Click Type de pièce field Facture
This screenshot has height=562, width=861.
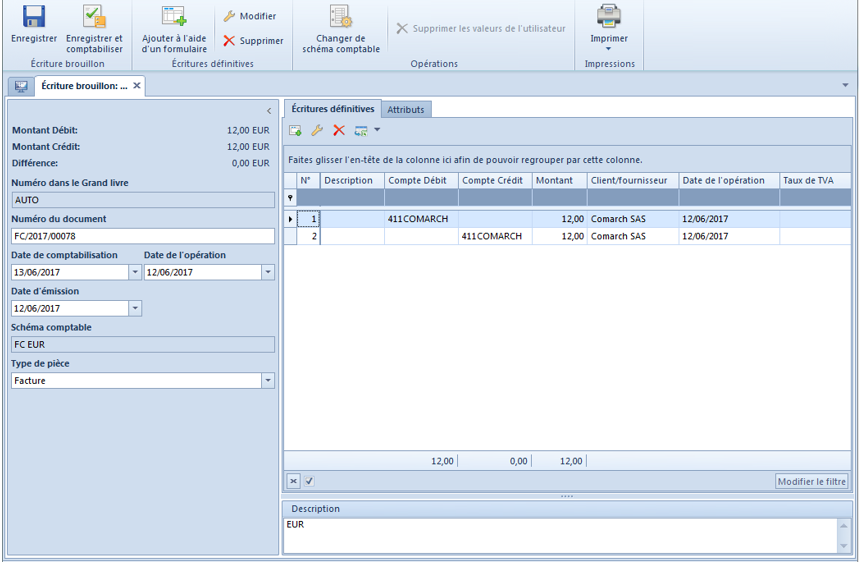click(136, 381)
